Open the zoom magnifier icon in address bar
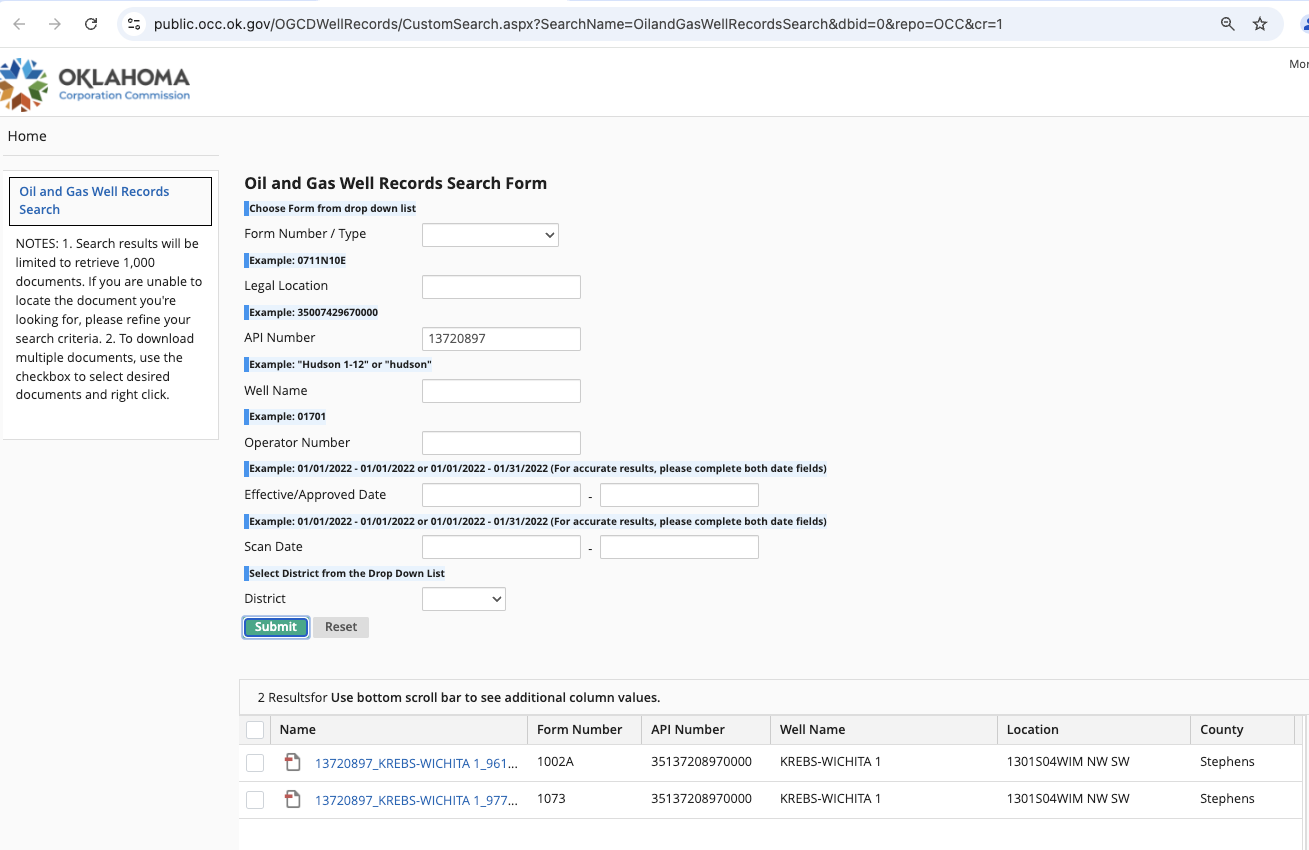The image size is (1309, 850). pyautogui.click(x=1227, y=24)
